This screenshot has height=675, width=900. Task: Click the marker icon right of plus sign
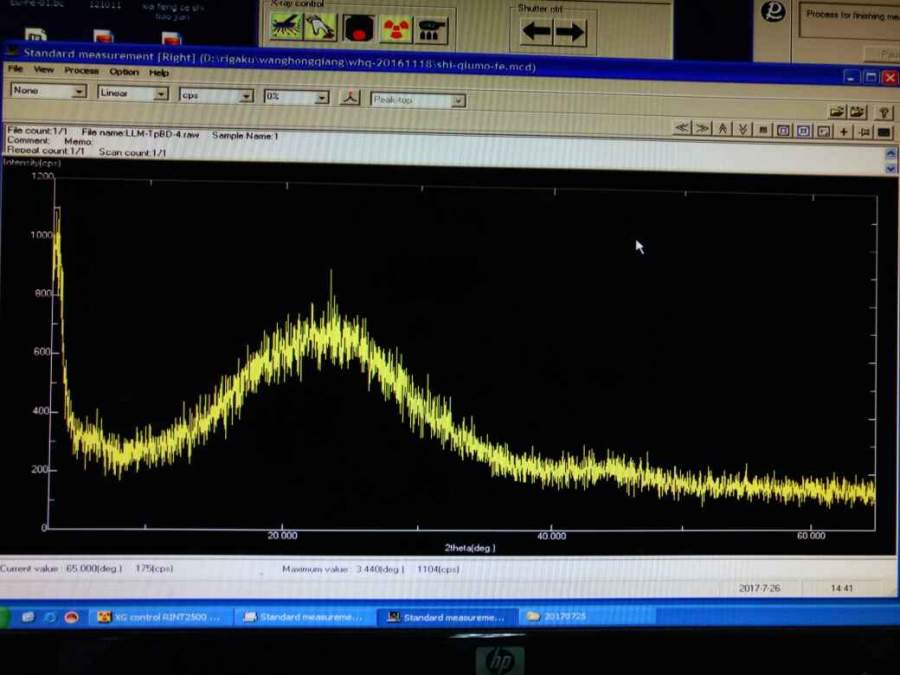(864, 133)
